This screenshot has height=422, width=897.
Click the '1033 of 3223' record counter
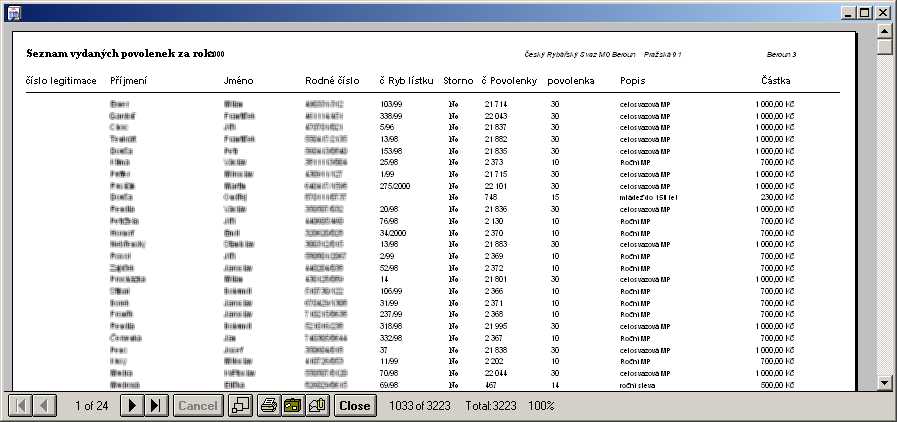[x=420, y=406]
